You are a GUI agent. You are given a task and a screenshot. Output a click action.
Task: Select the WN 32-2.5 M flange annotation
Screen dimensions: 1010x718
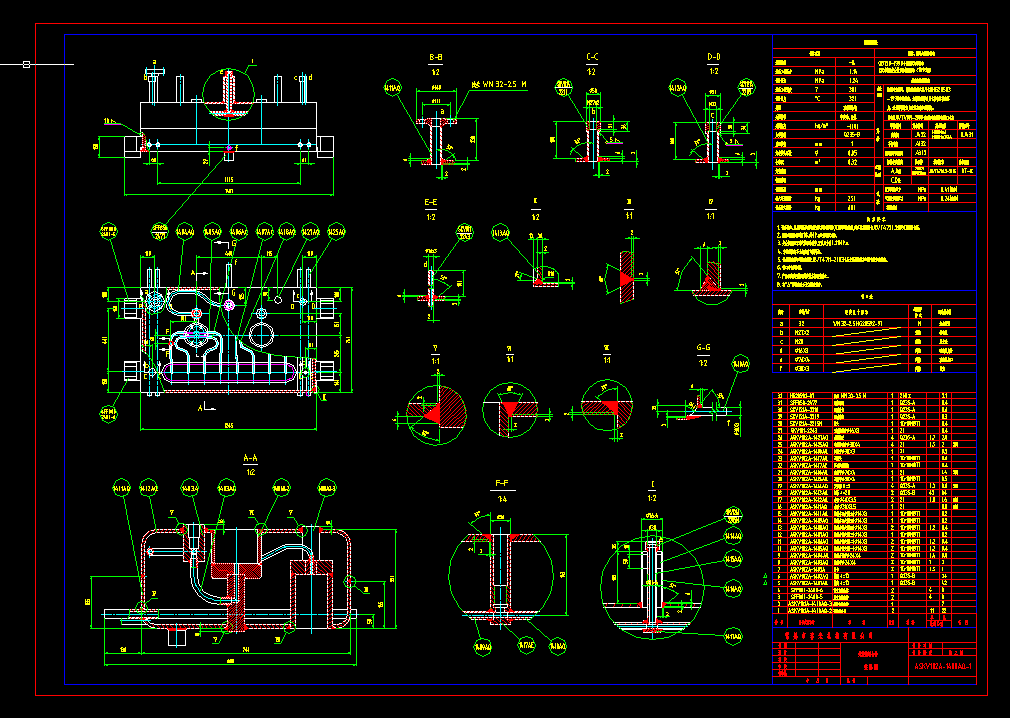pos(499,86)
